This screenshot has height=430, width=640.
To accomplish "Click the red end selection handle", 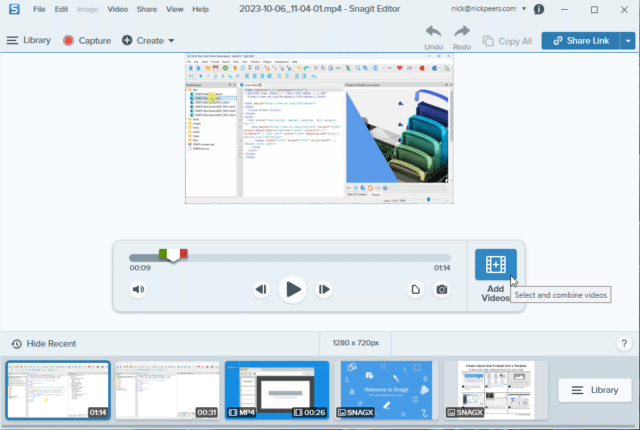I will click(x=184, y=254).
